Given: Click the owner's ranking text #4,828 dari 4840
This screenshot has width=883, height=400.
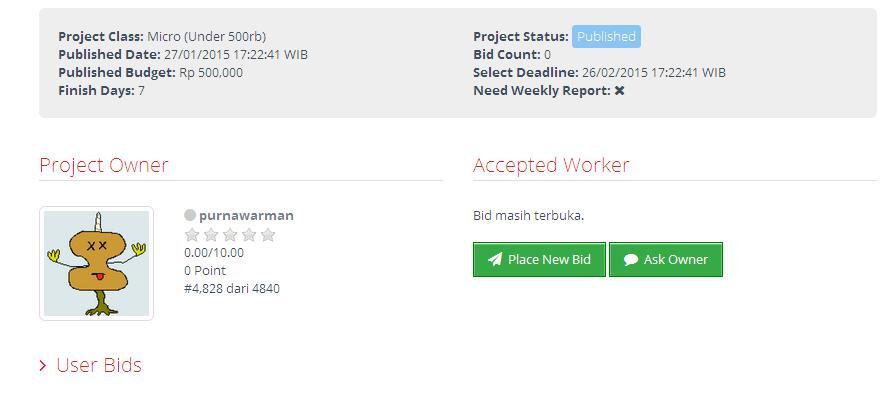Looking at the screenshot, I should point(232,289).
